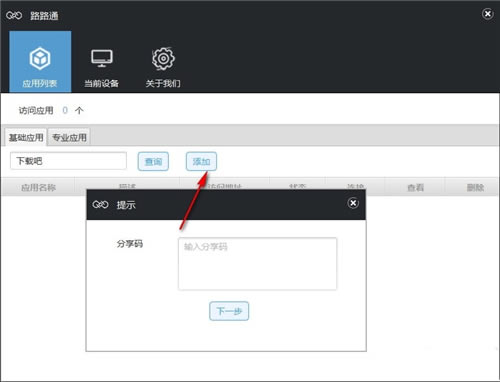Close the 路路通 main window
500x382 pixels.
487,14
